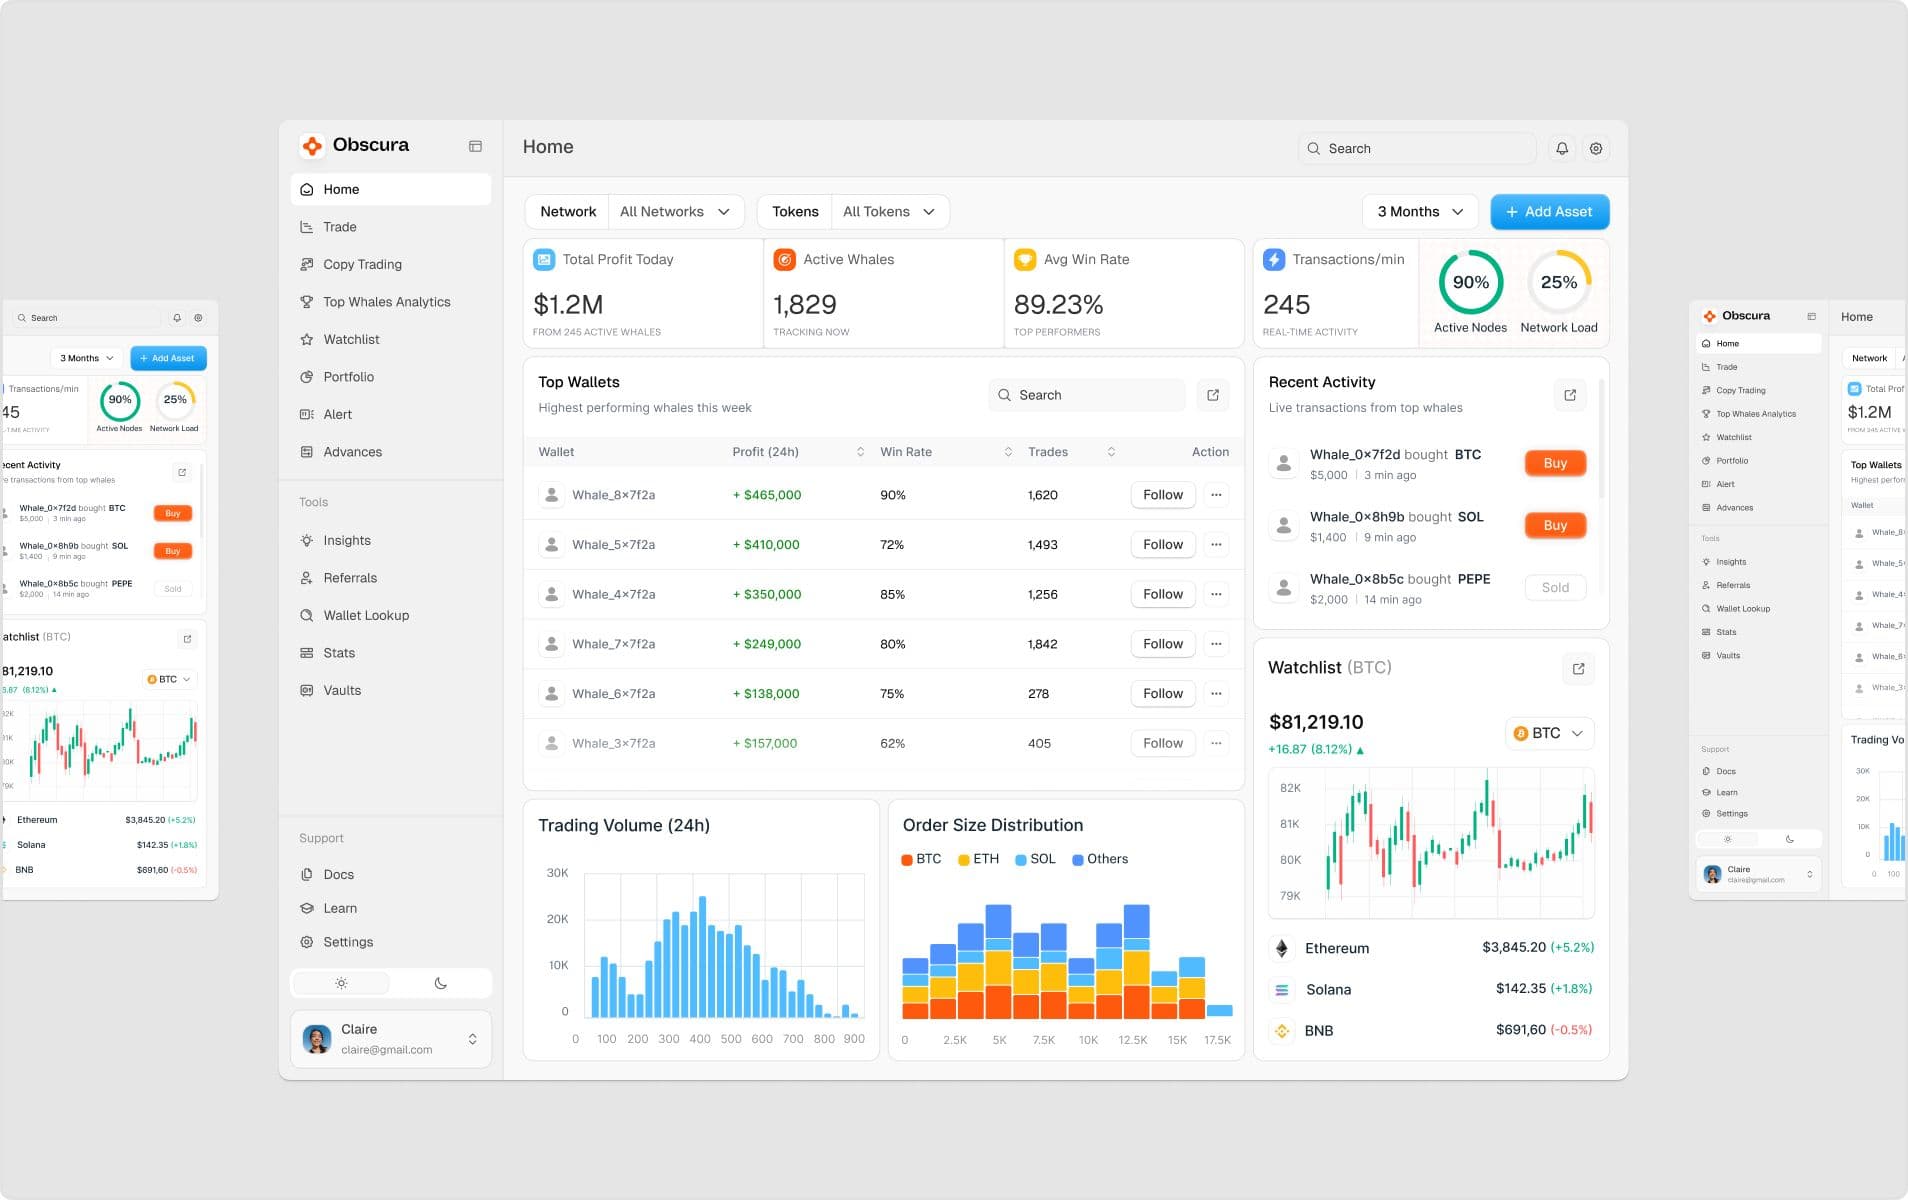Toggle ETH series in Order Size legend
Screen dimensions: 1908x1200
tap(978, 859)
